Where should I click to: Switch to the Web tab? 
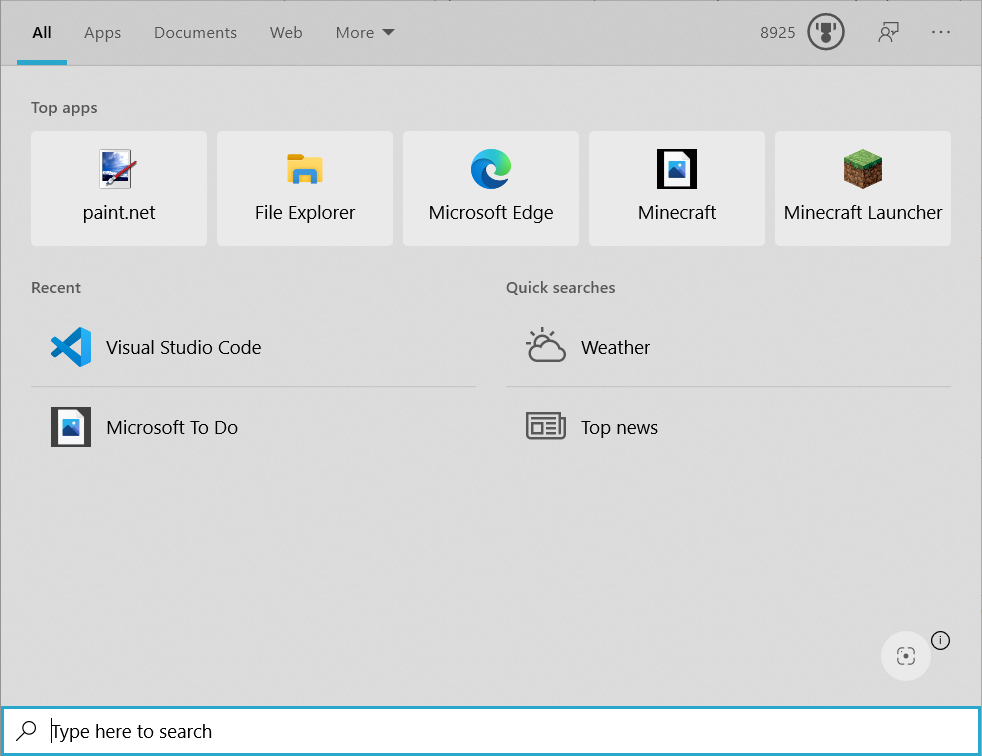(286, 33)
